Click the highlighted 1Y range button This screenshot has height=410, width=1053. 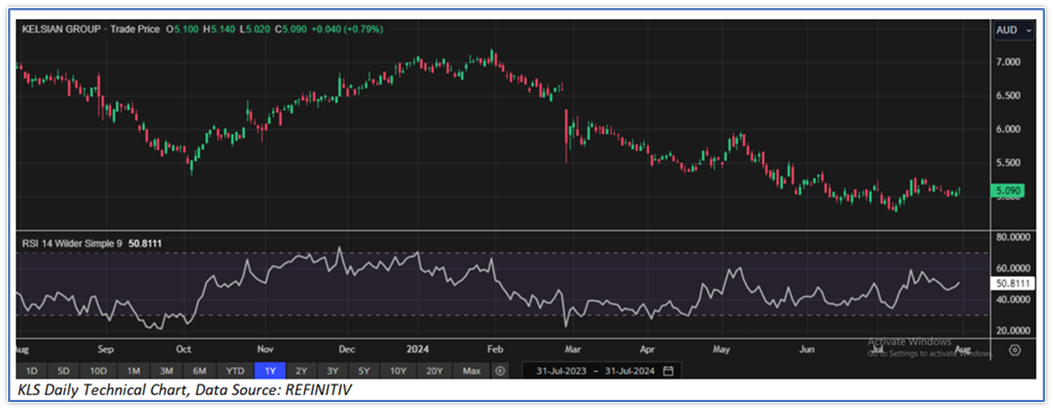tap(270, 371)
